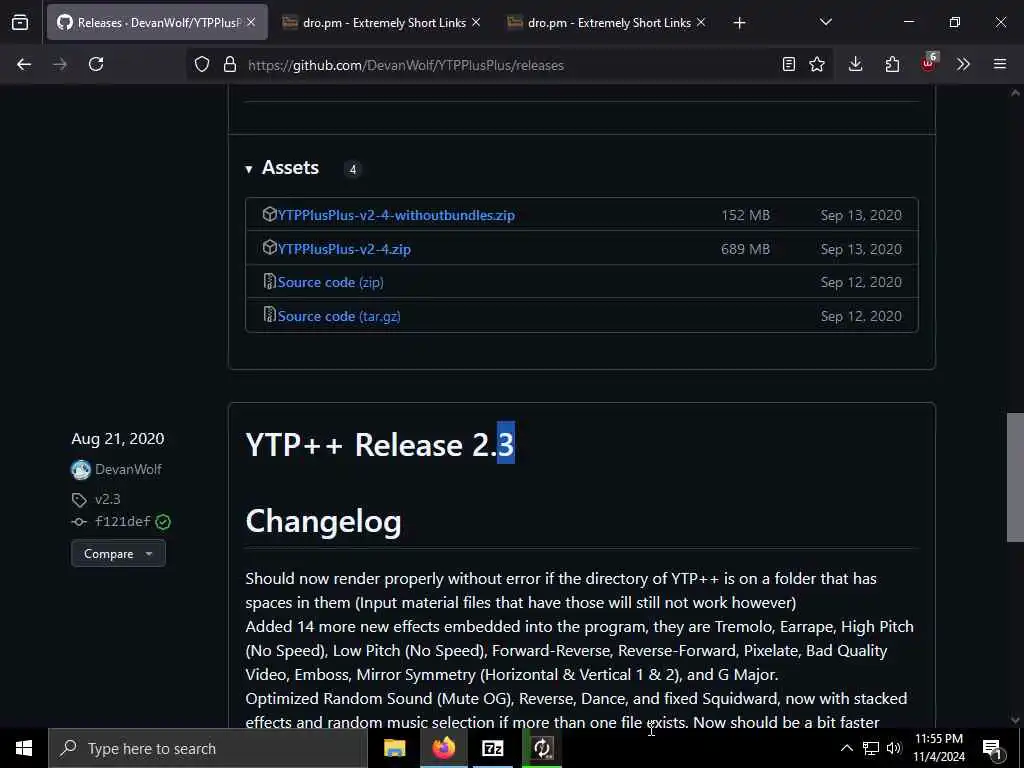Show verified commit green check badge
Viewport: 1024px width, 768px height.
click(163, 522)
